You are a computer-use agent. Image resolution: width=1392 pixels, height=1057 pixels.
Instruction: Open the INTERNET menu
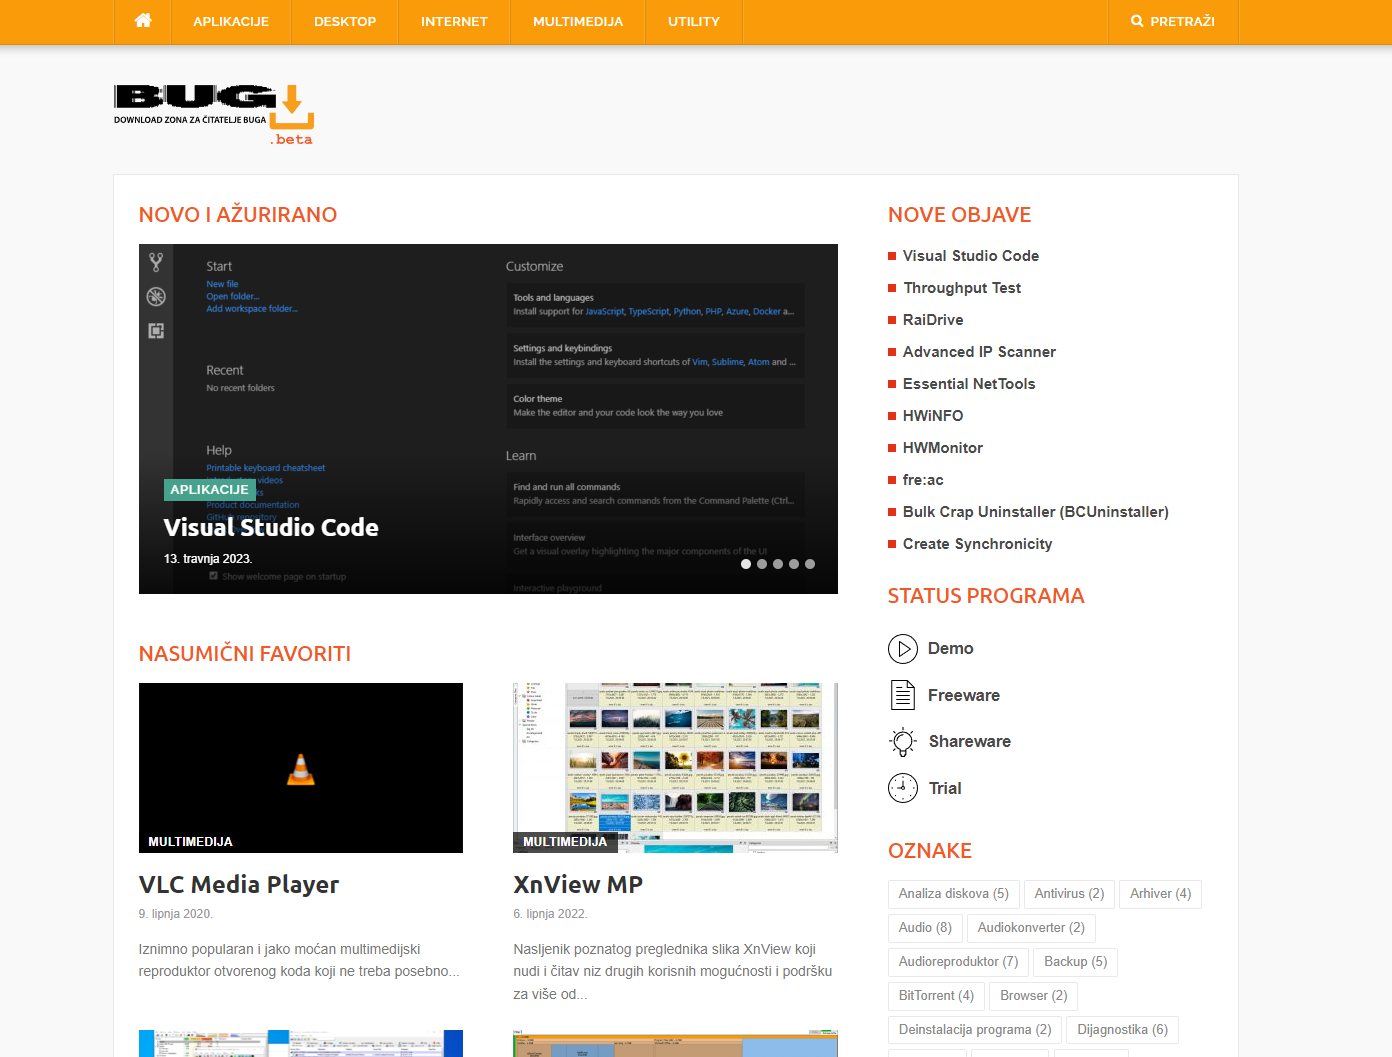(x=454, y=21)
